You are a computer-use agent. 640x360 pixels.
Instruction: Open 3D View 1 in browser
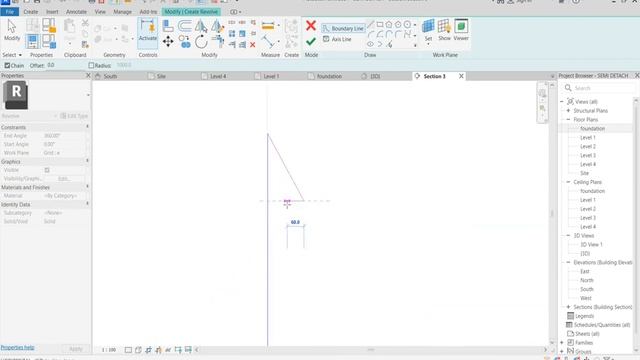tap(591, 244)
